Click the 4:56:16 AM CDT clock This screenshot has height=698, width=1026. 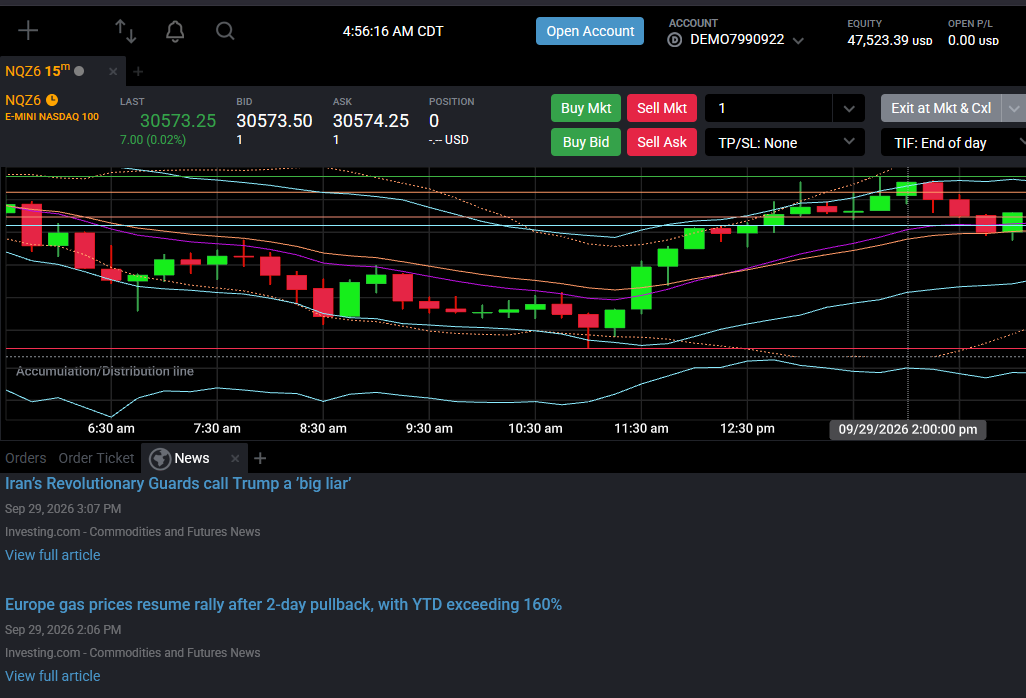(393, 31)
